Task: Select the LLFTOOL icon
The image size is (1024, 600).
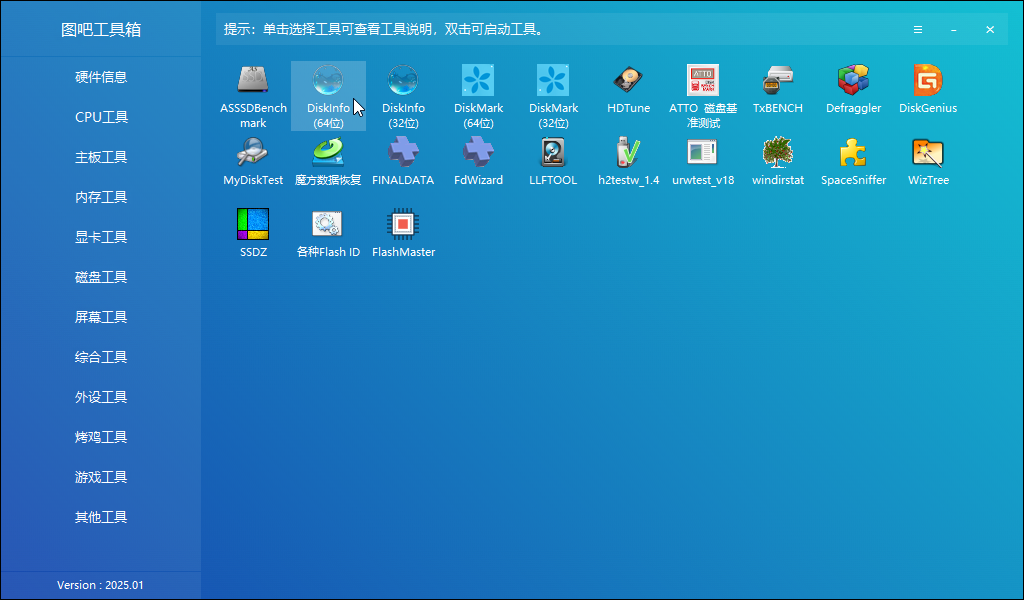Action: [553, 152]
